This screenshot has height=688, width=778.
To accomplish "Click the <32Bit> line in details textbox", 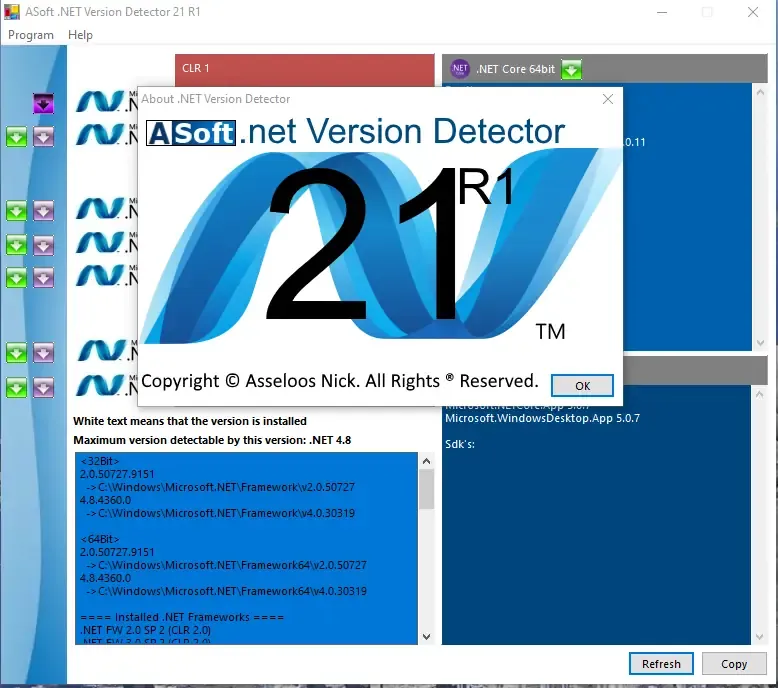I will [x=100, y=461].
